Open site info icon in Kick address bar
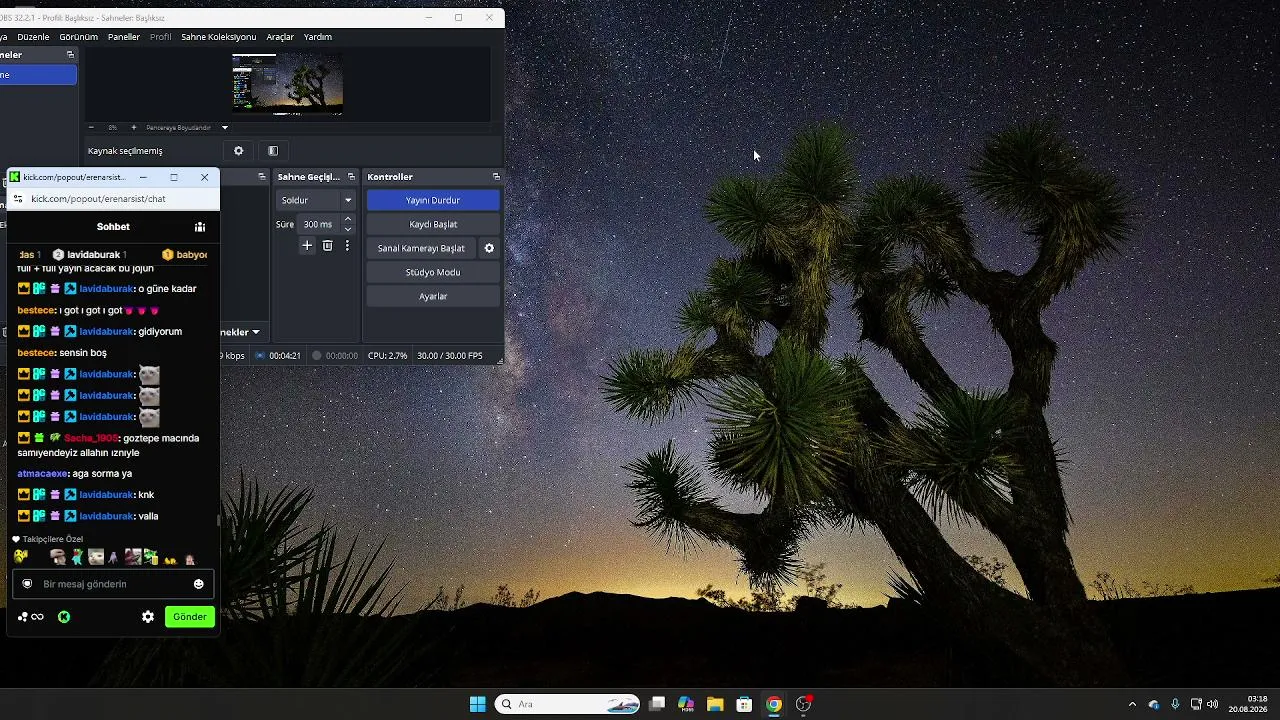Viewport: 1280px width, 720px height. point(17,199)
